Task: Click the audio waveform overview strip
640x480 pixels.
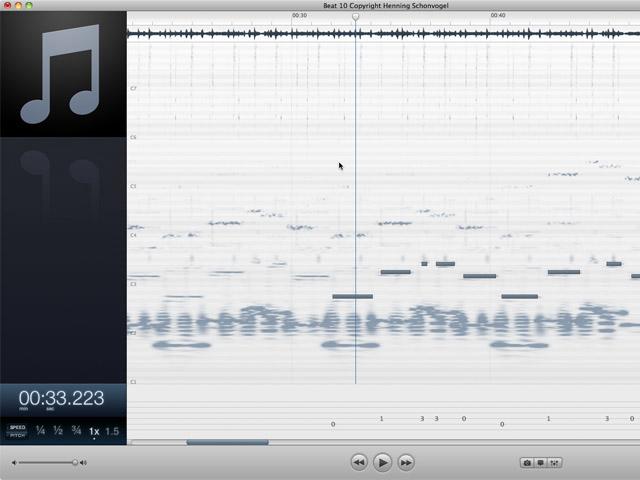Action: [384, 33]
